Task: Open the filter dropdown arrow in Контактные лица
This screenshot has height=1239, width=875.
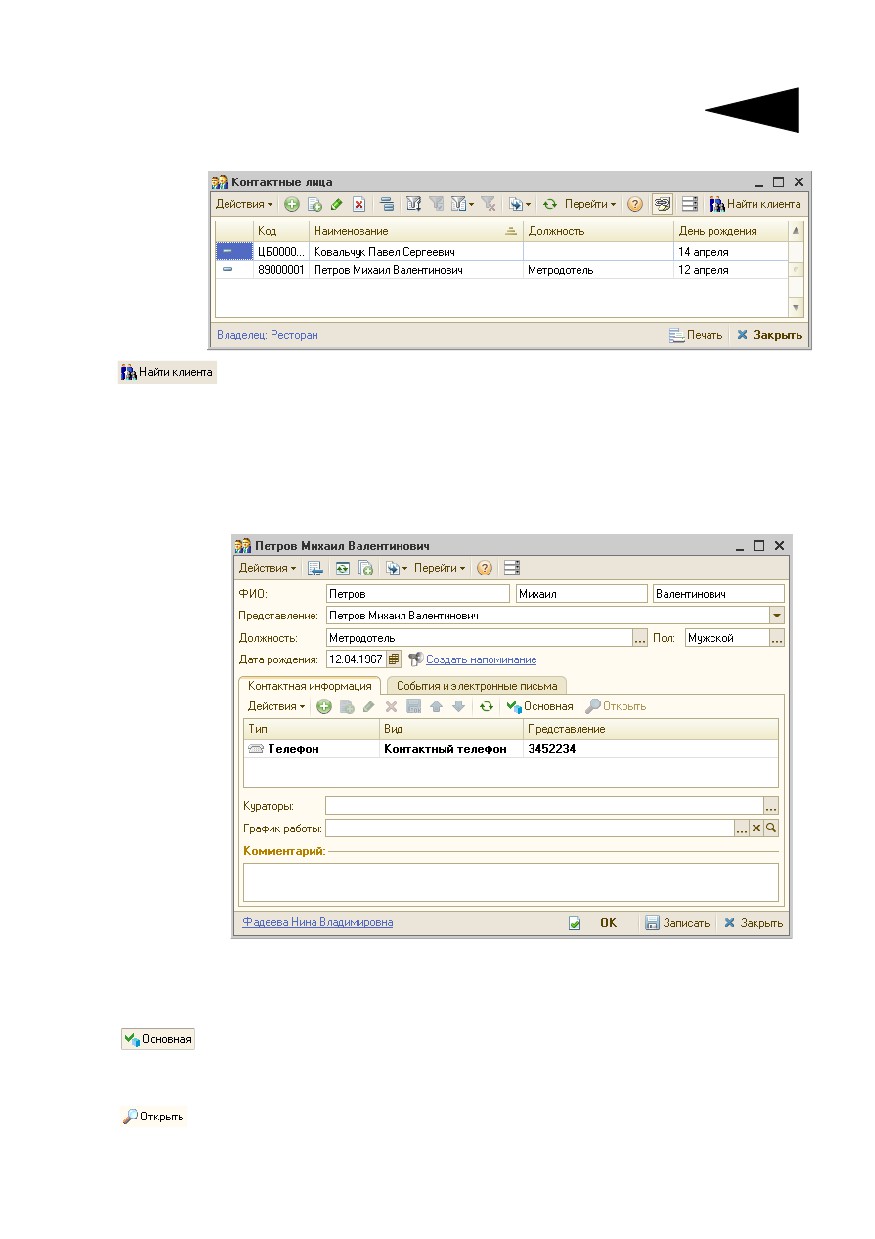Action: [x=471, y=204]
